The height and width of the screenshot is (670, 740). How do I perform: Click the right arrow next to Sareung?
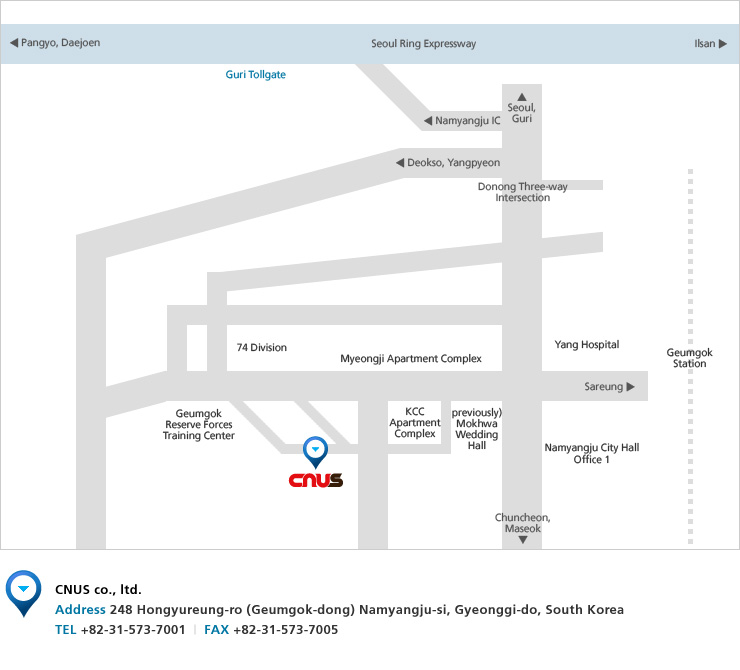631,386
